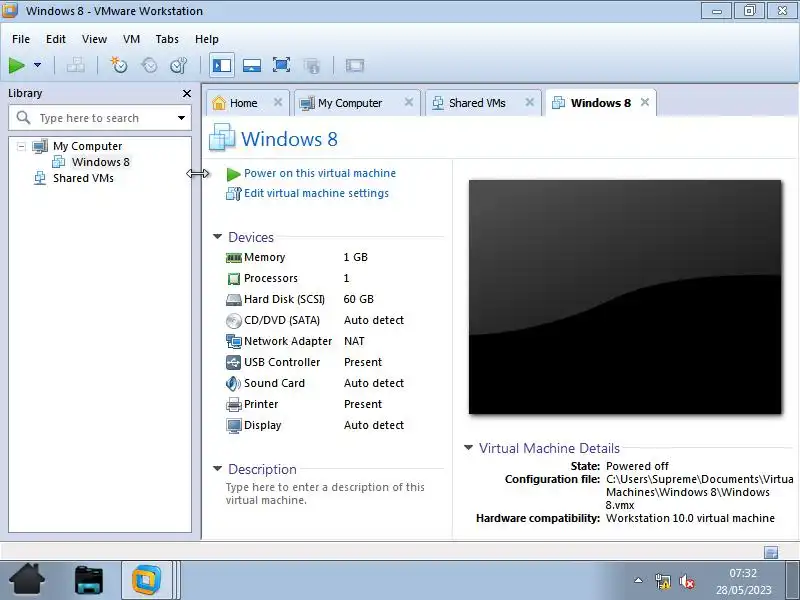Click the Library search field
This screenshot has height=600, width=800.
(99, 118)
